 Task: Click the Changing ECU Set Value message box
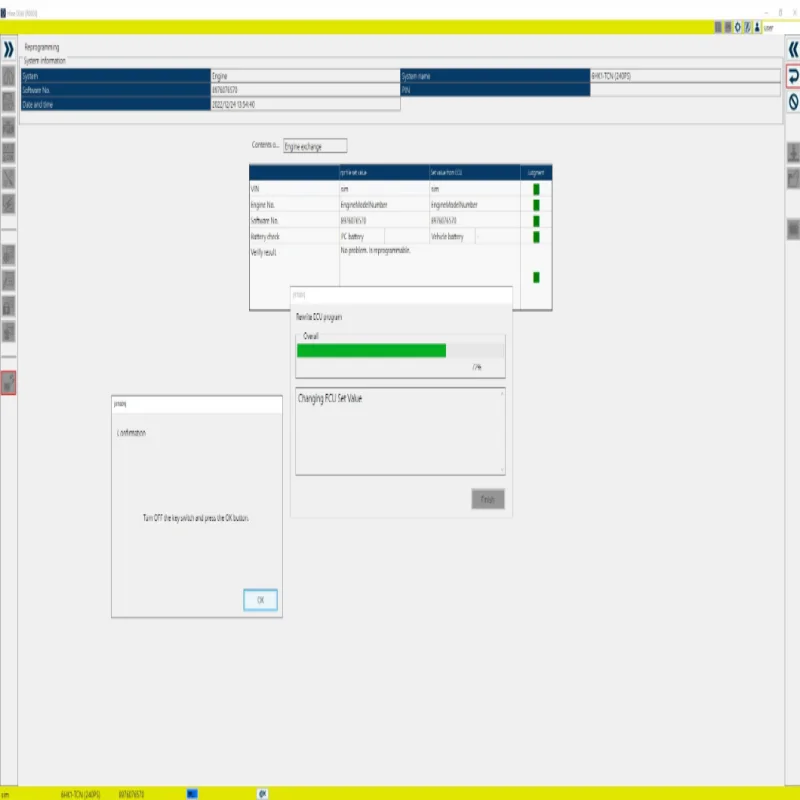tap(400, 432)
